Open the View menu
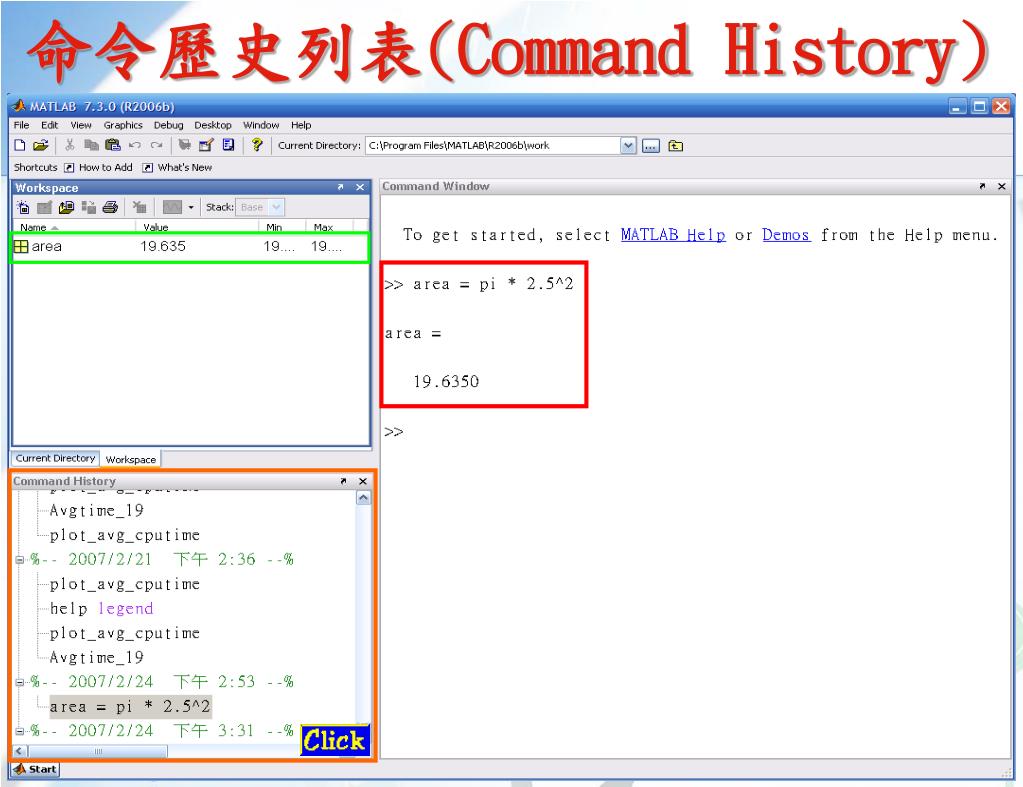 click(x=81, y=125)
